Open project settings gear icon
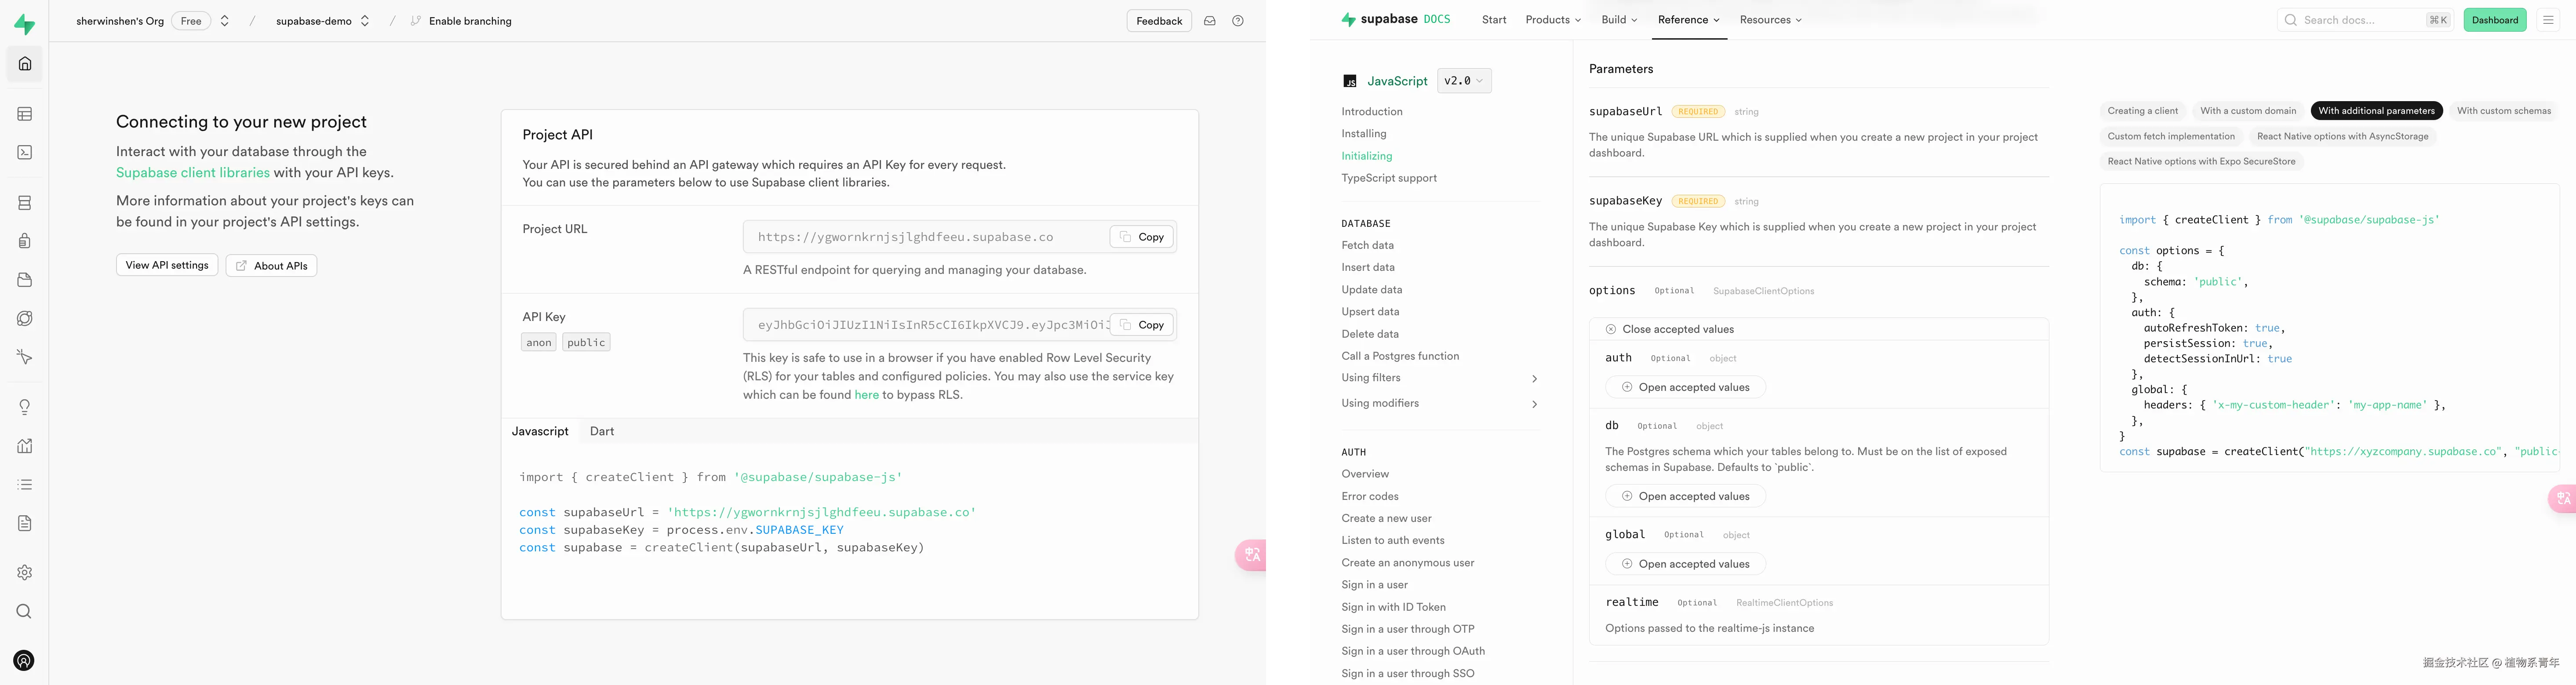The height and width of the screenshot is (685, 2576). pyautogui.click(x=25, y=573)
